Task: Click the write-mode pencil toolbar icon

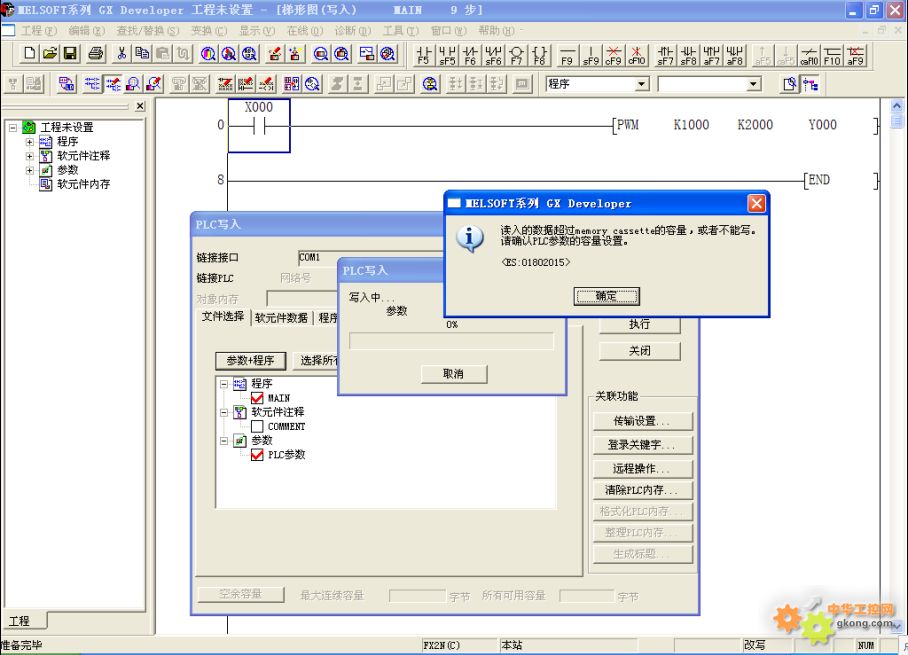Action: click(113, 85)
